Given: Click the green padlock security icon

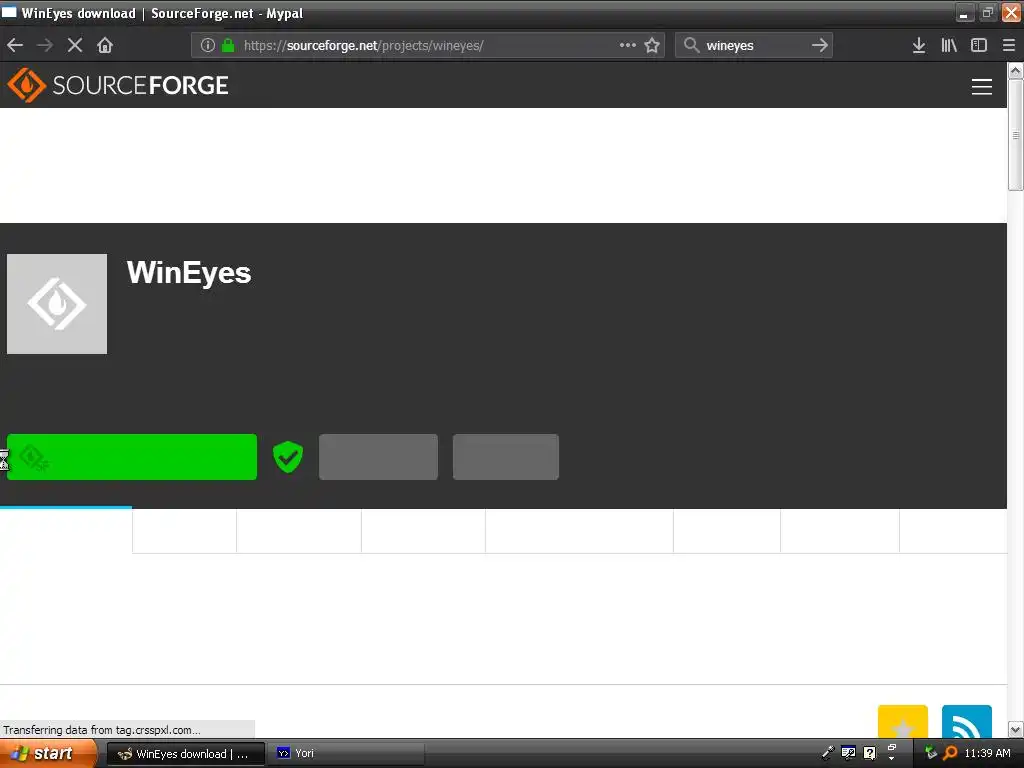Looking at the screenshot, I should (x=228, y=45).
